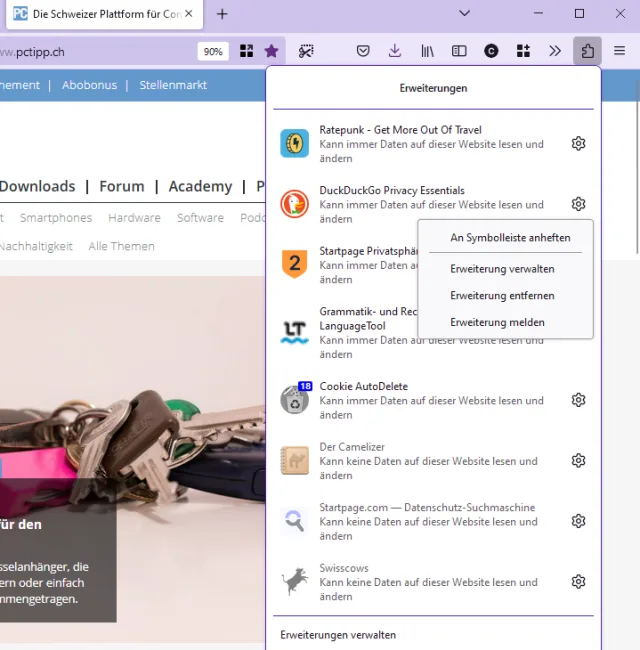Click the Cookie AutoDelete extension icon
640x650 pixels.
[294, 400]
